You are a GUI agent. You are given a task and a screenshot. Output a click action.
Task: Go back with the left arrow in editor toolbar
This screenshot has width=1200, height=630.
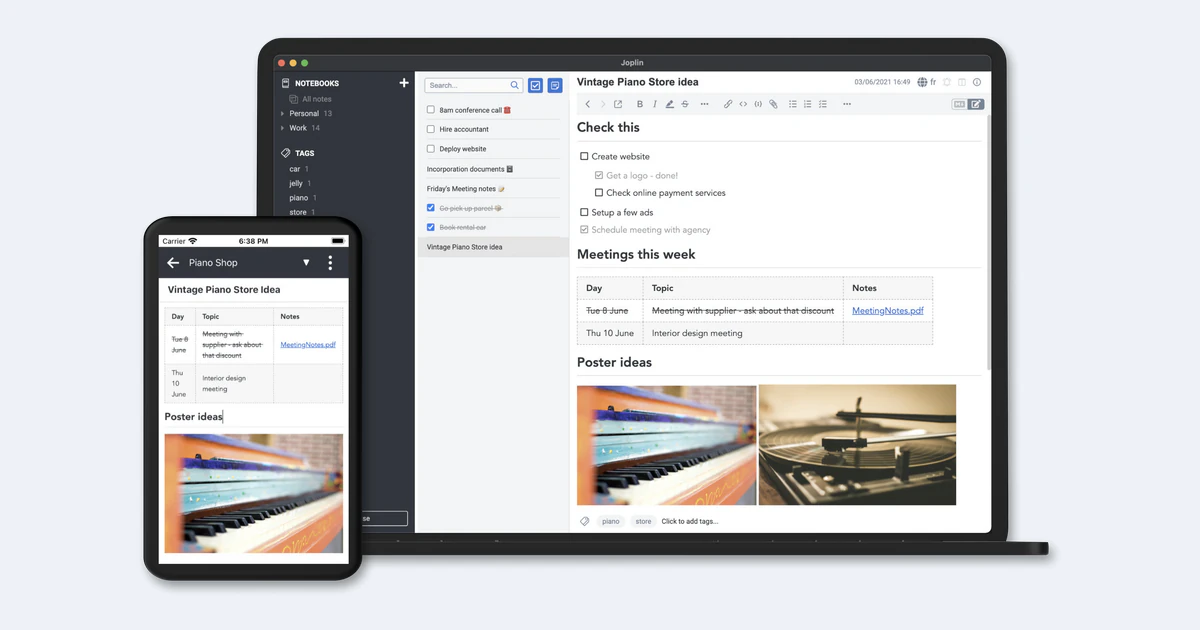click(x=588, y=104)
